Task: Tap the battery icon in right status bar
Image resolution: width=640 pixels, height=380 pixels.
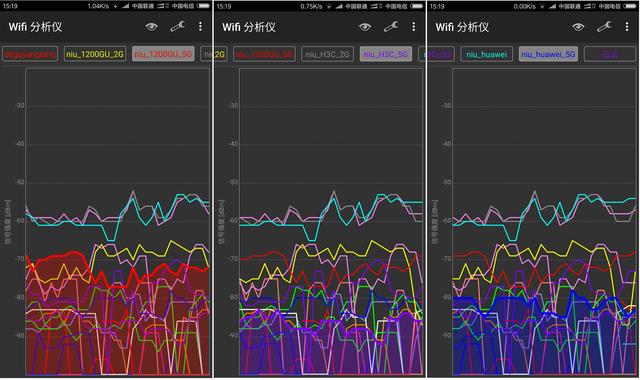Action: (630, 6)
